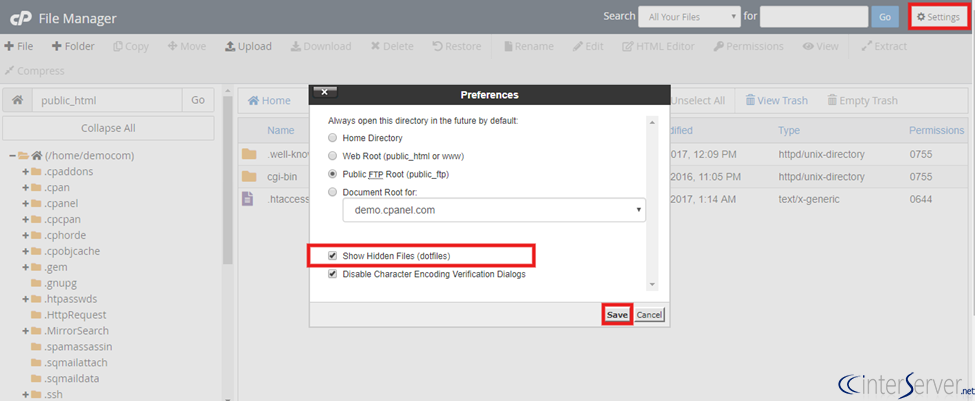This screenshot has width=975, height=401.
Task: Expand the .MirrorSearch folder node
Action: point(25,331)
